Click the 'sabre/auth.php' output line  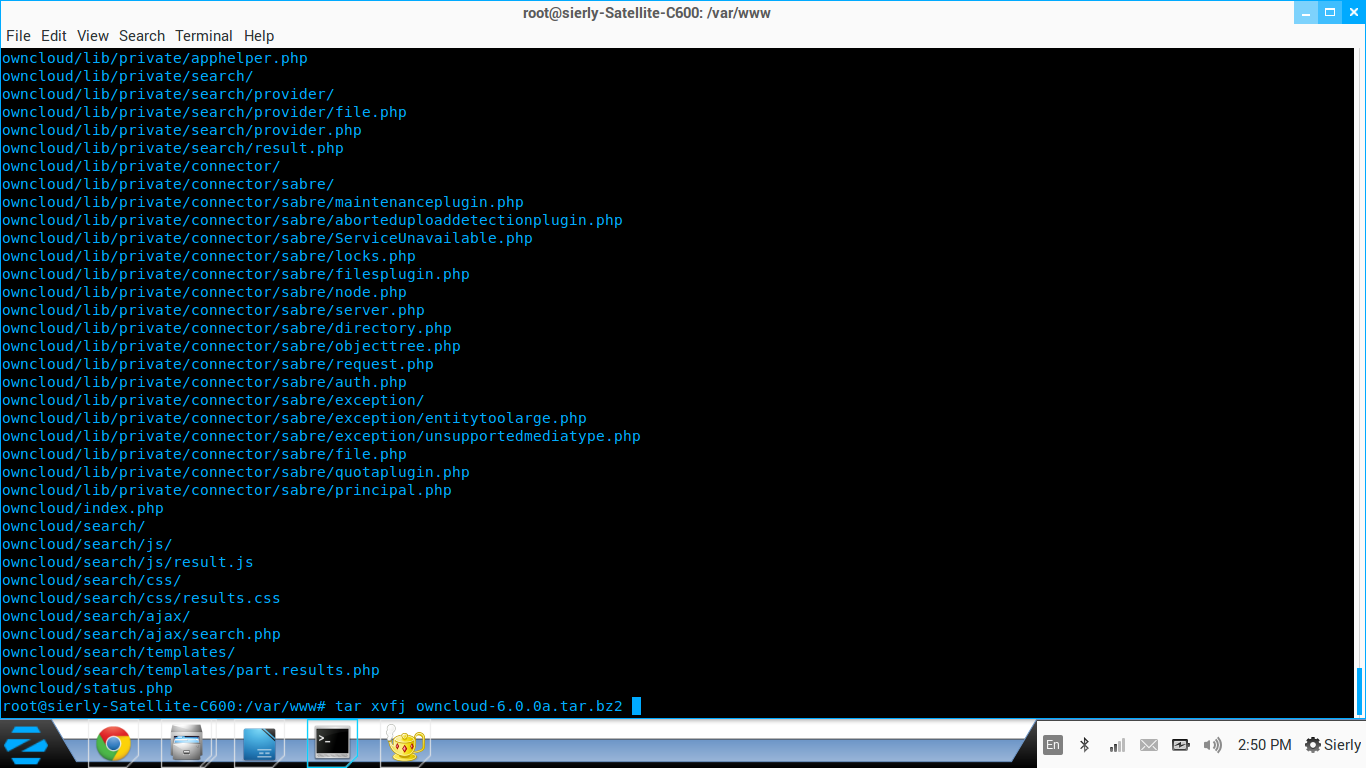pos(204,382)
